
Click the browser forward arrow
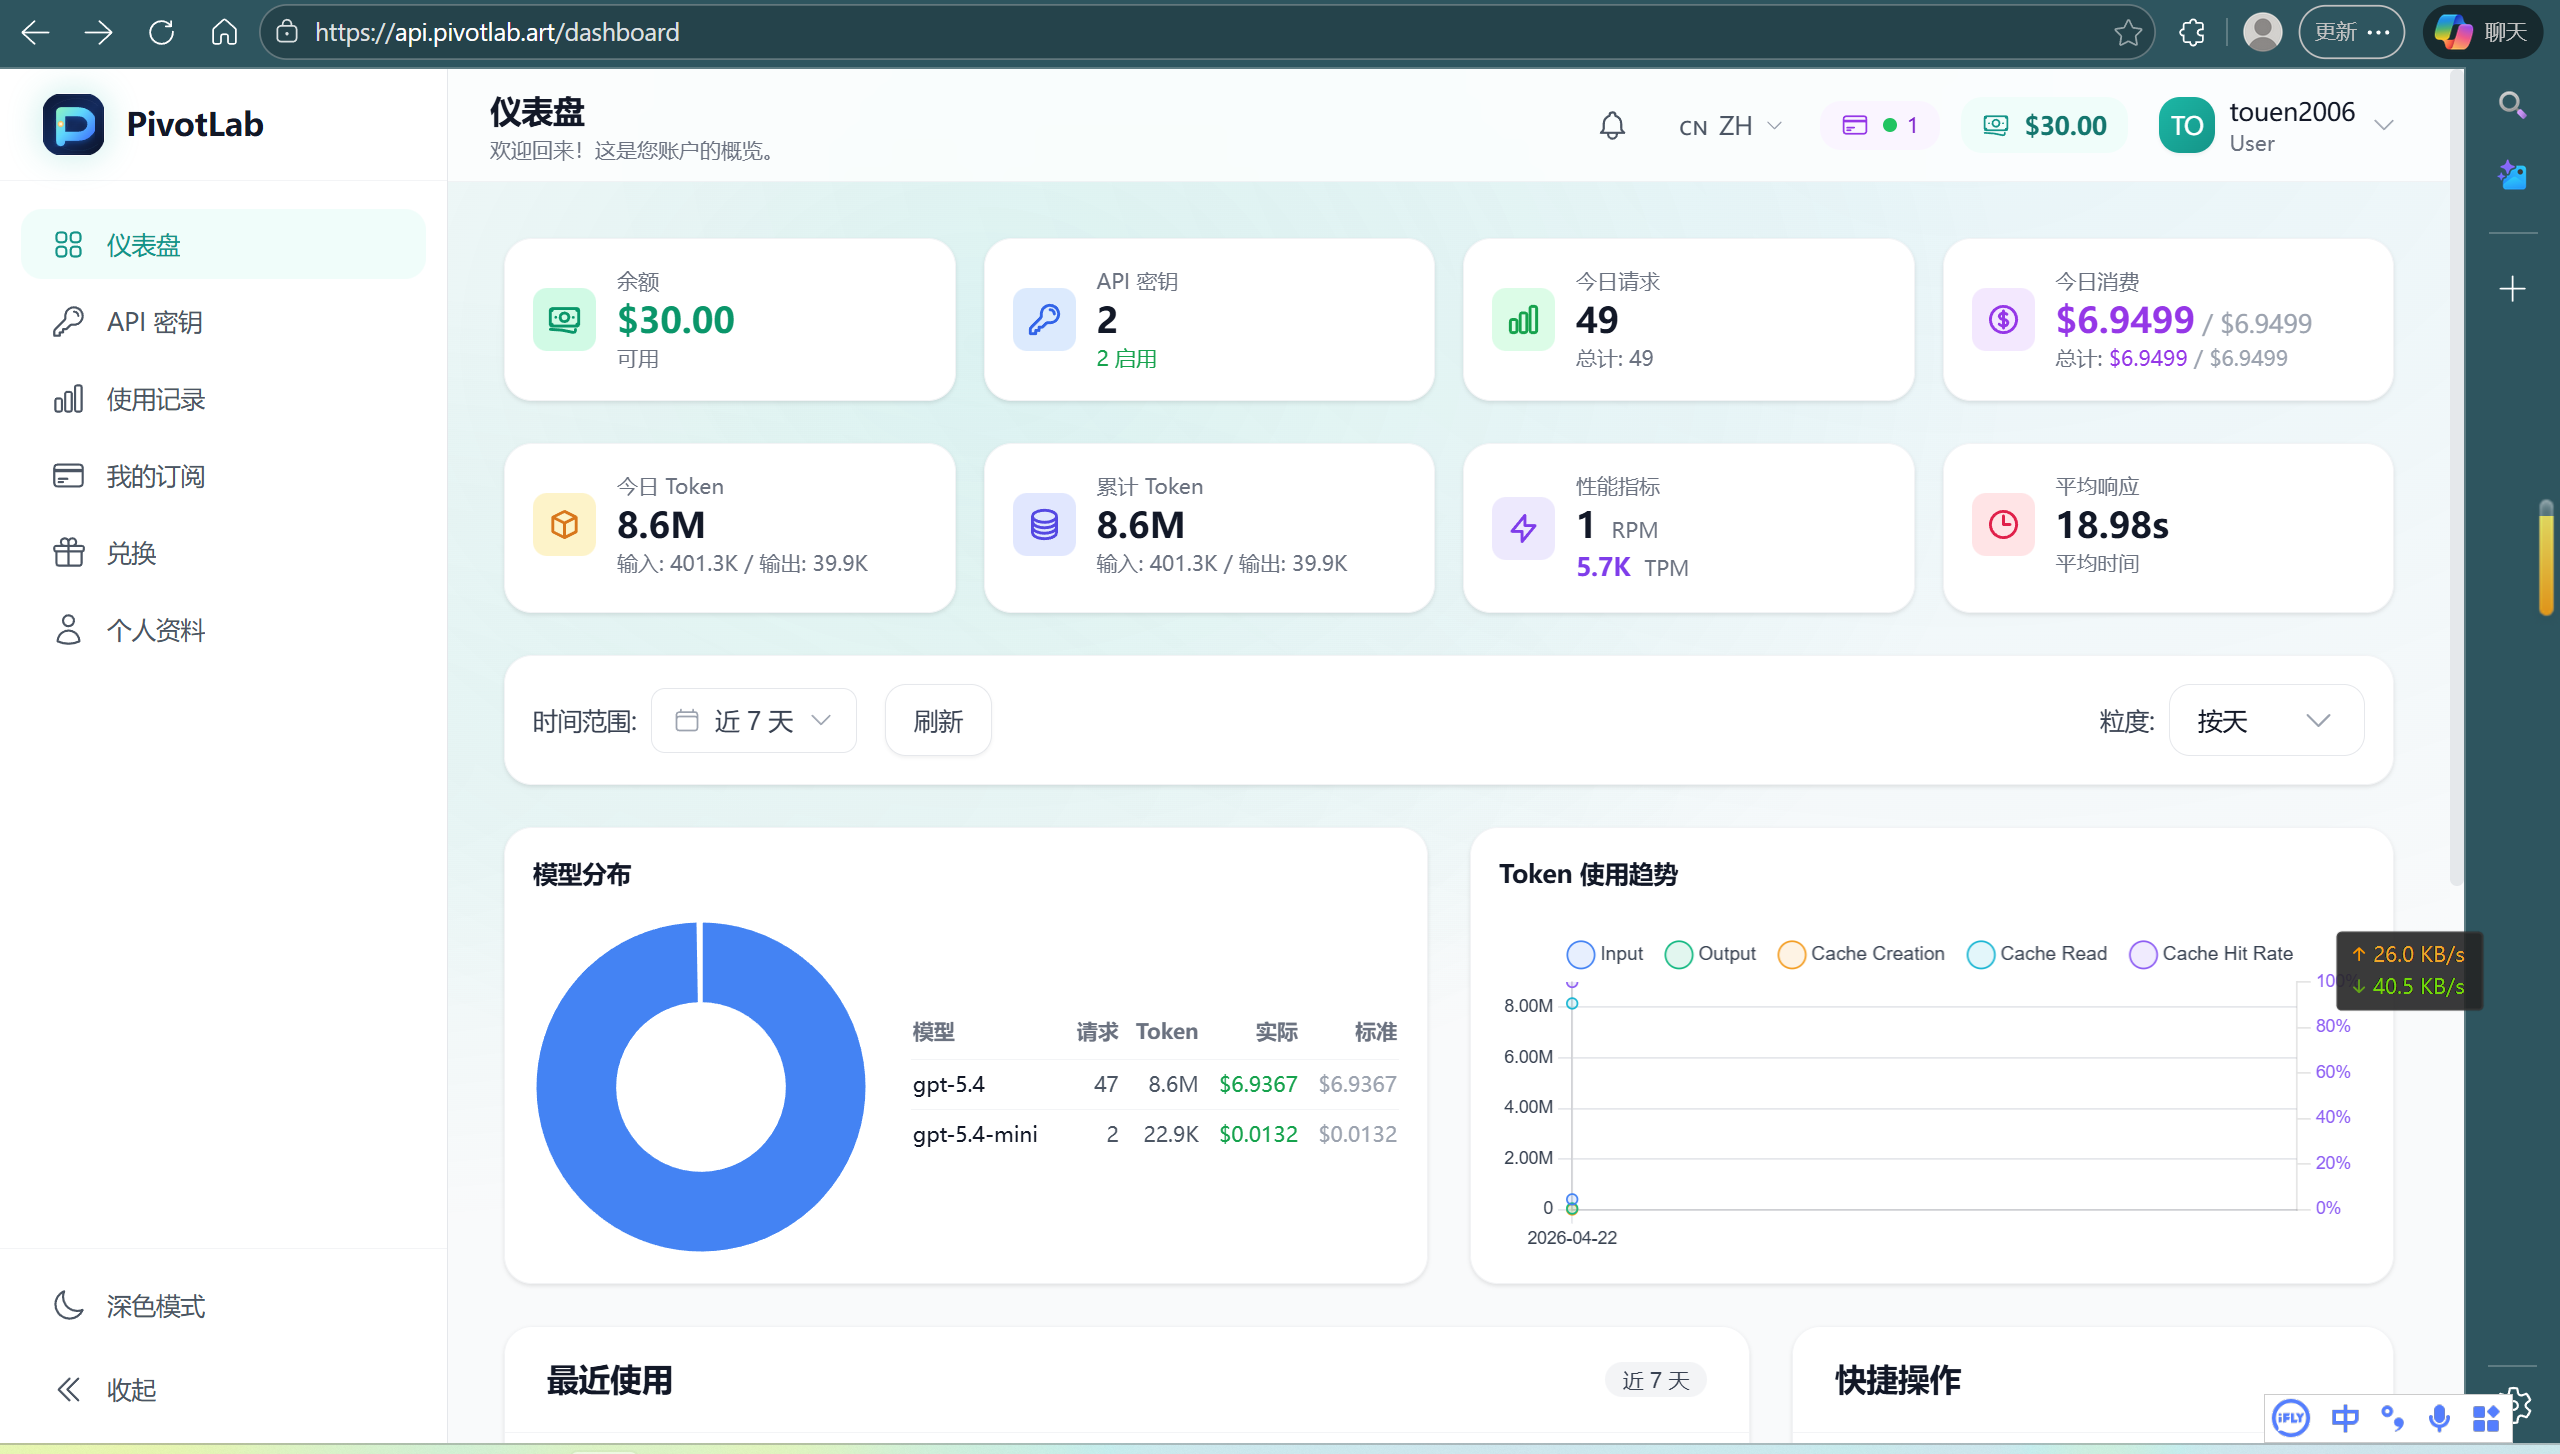(x=98, y=33)
